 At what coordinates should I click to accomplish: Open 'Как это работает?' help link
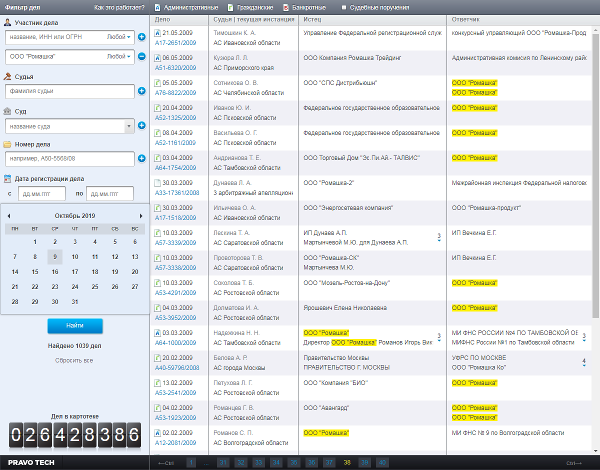pos(119,7)
